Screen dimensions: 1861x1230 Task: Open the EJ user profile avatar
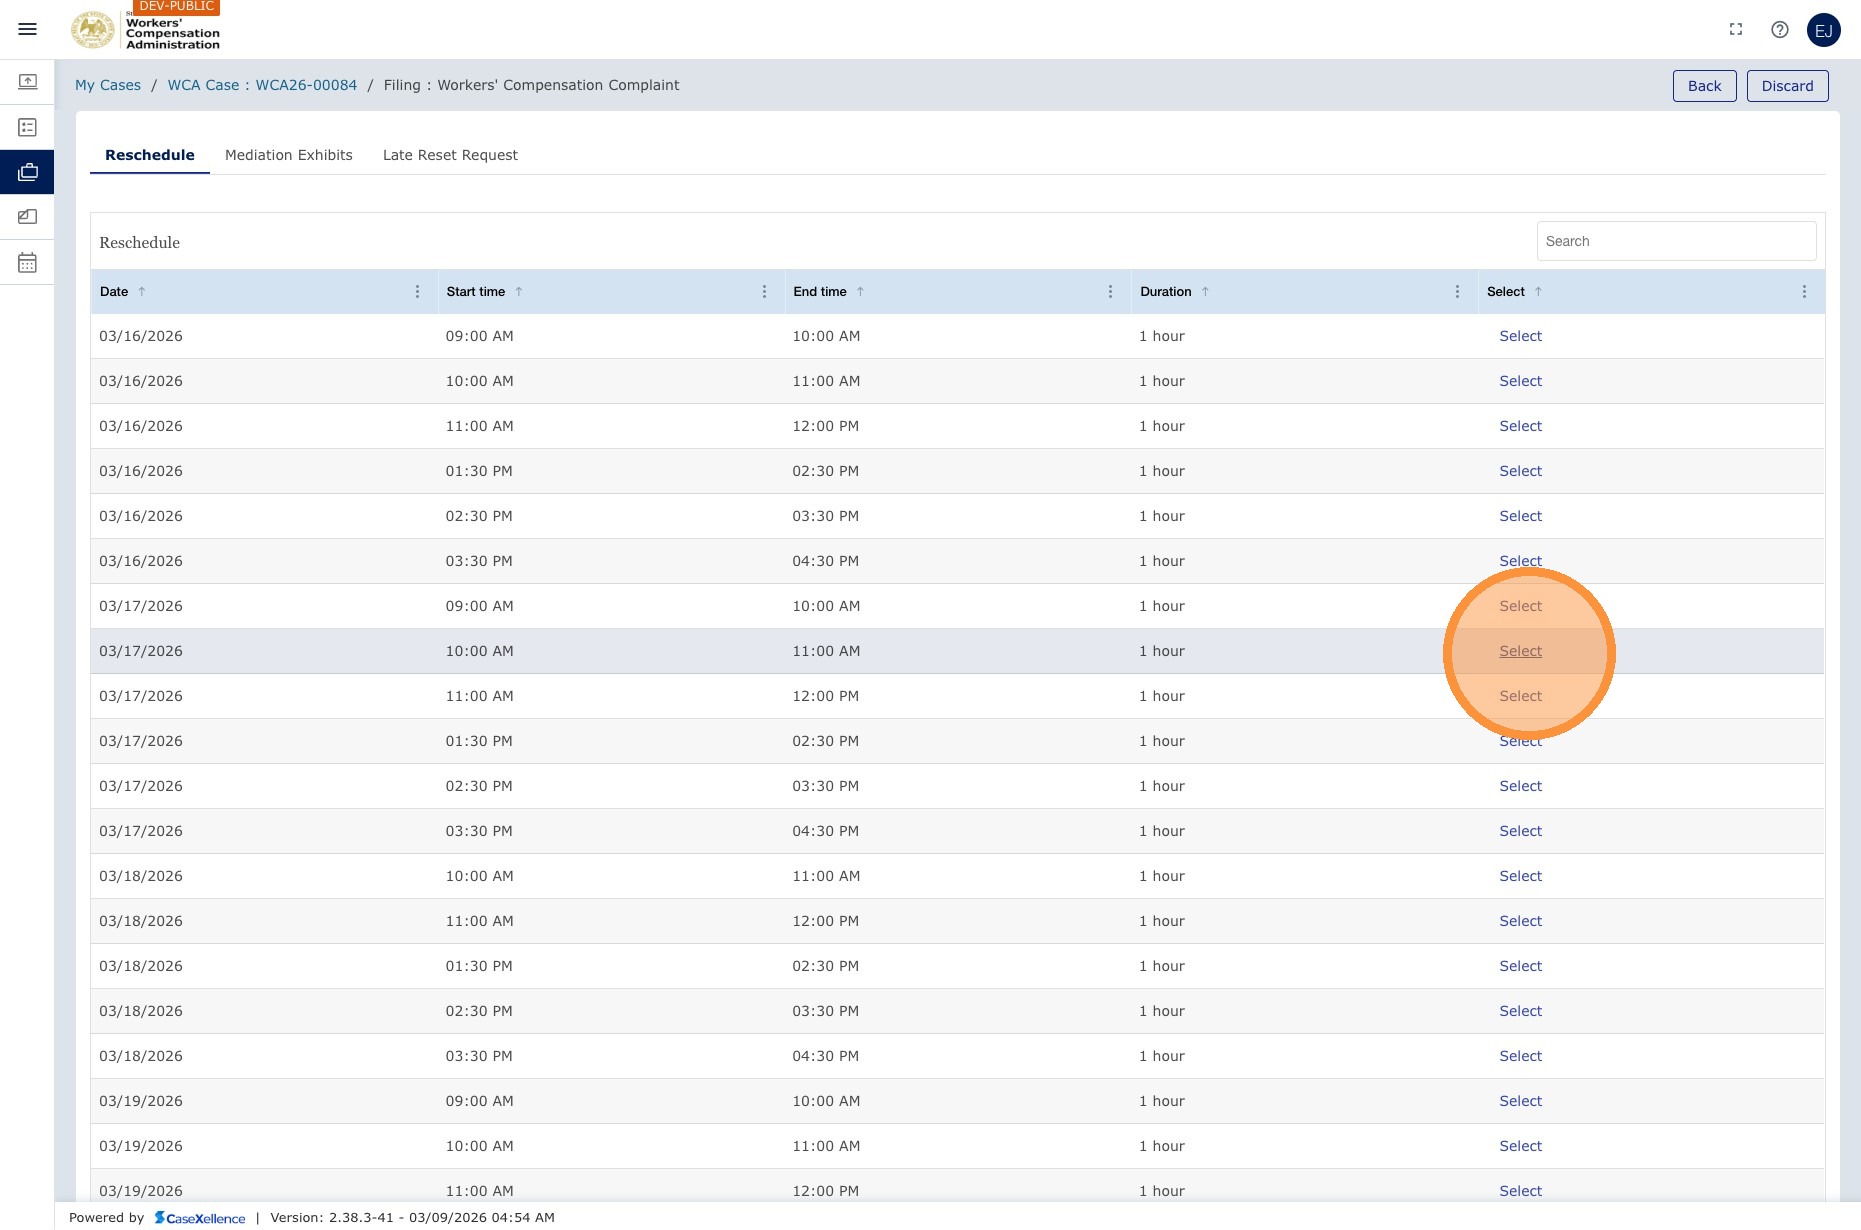1824,30
